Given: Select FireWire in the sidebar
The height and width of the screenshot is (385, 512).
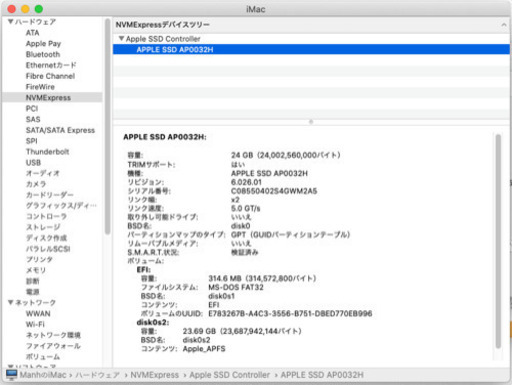Looking at the screenshot, I should click(x=40, y=87).
